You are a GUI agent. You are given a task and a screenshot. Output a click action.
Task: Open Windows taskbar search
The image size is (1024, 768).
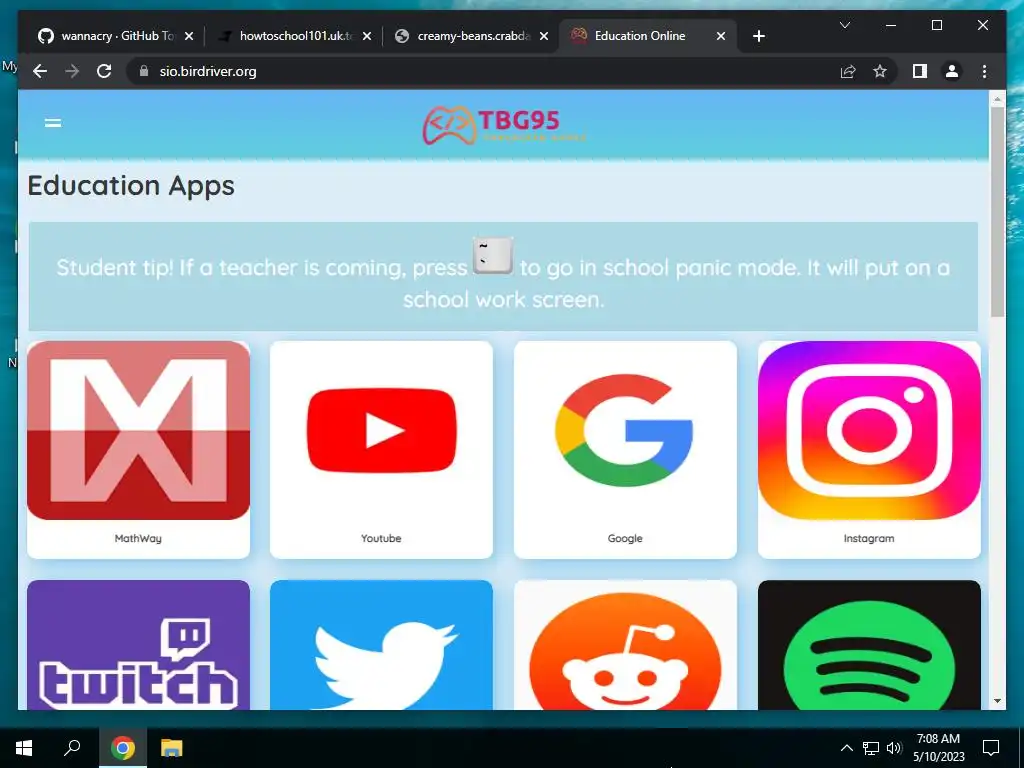tap(72, 748)
